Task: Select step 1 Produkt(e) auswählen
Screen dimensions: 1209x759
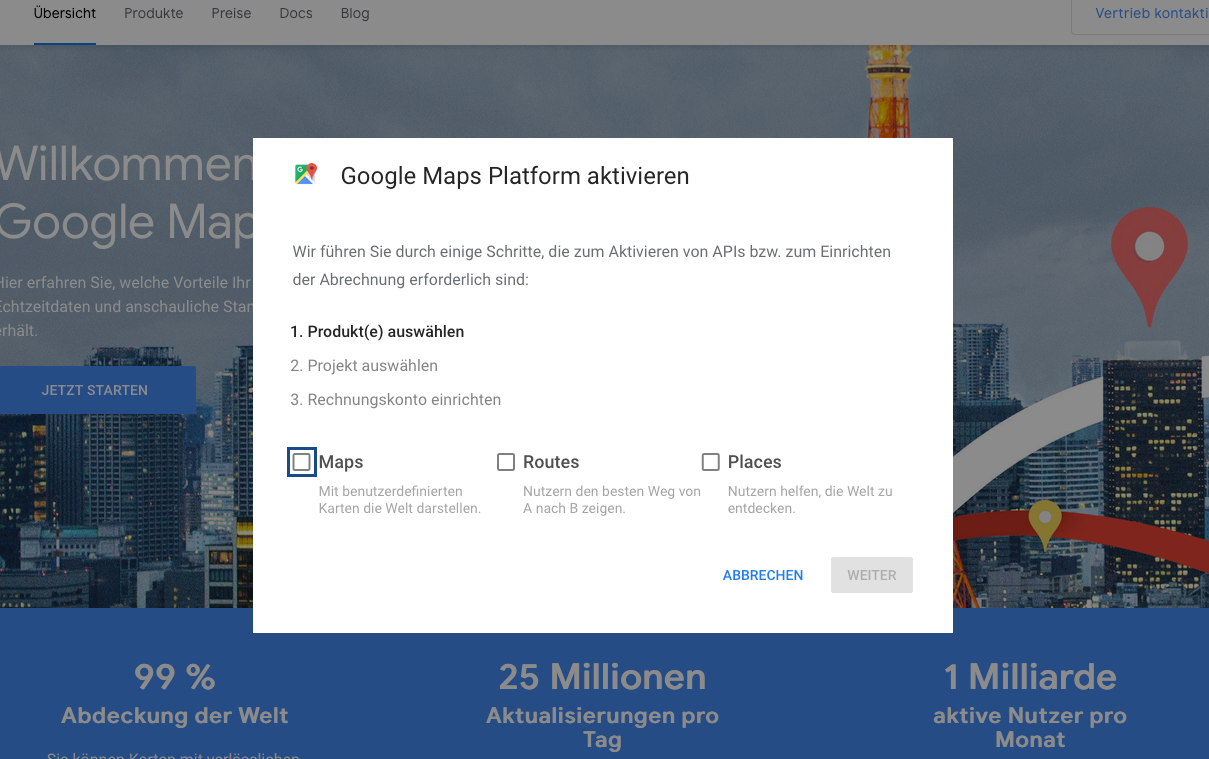Action: pos(377,331)
